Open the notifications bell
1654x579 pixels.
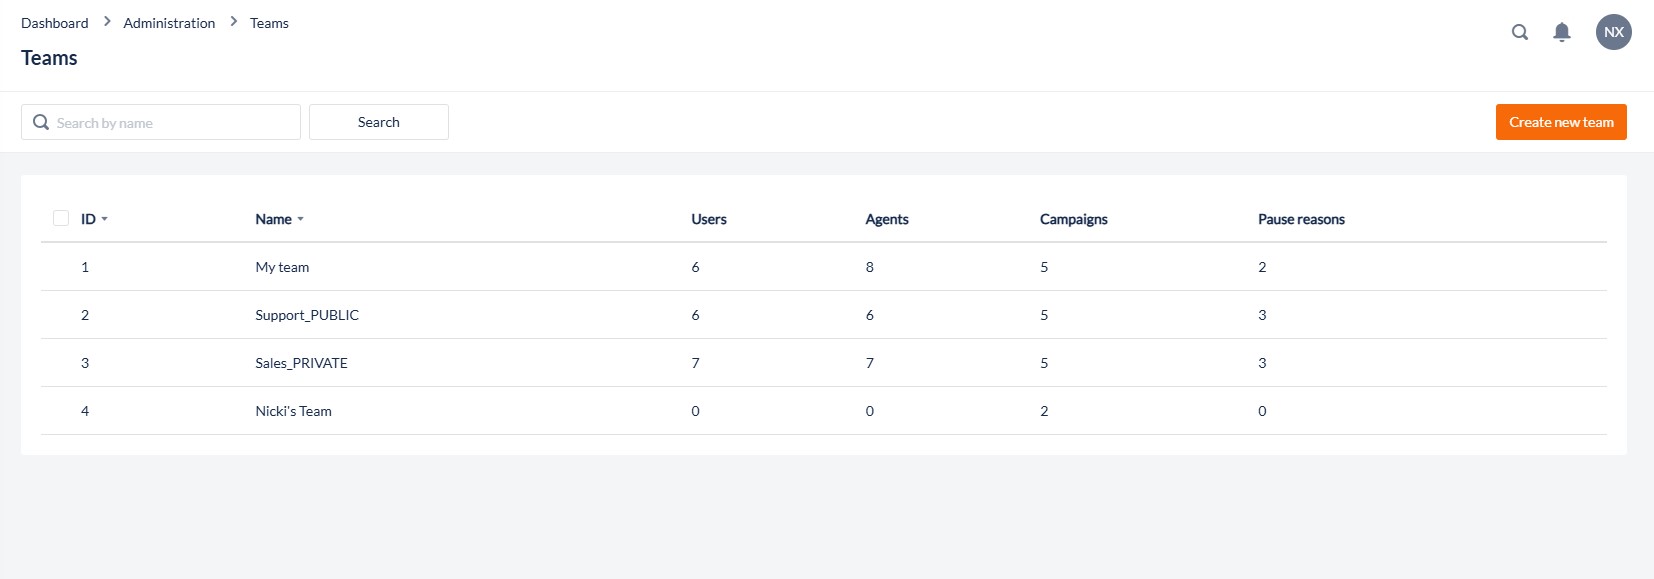[1561, 32]
